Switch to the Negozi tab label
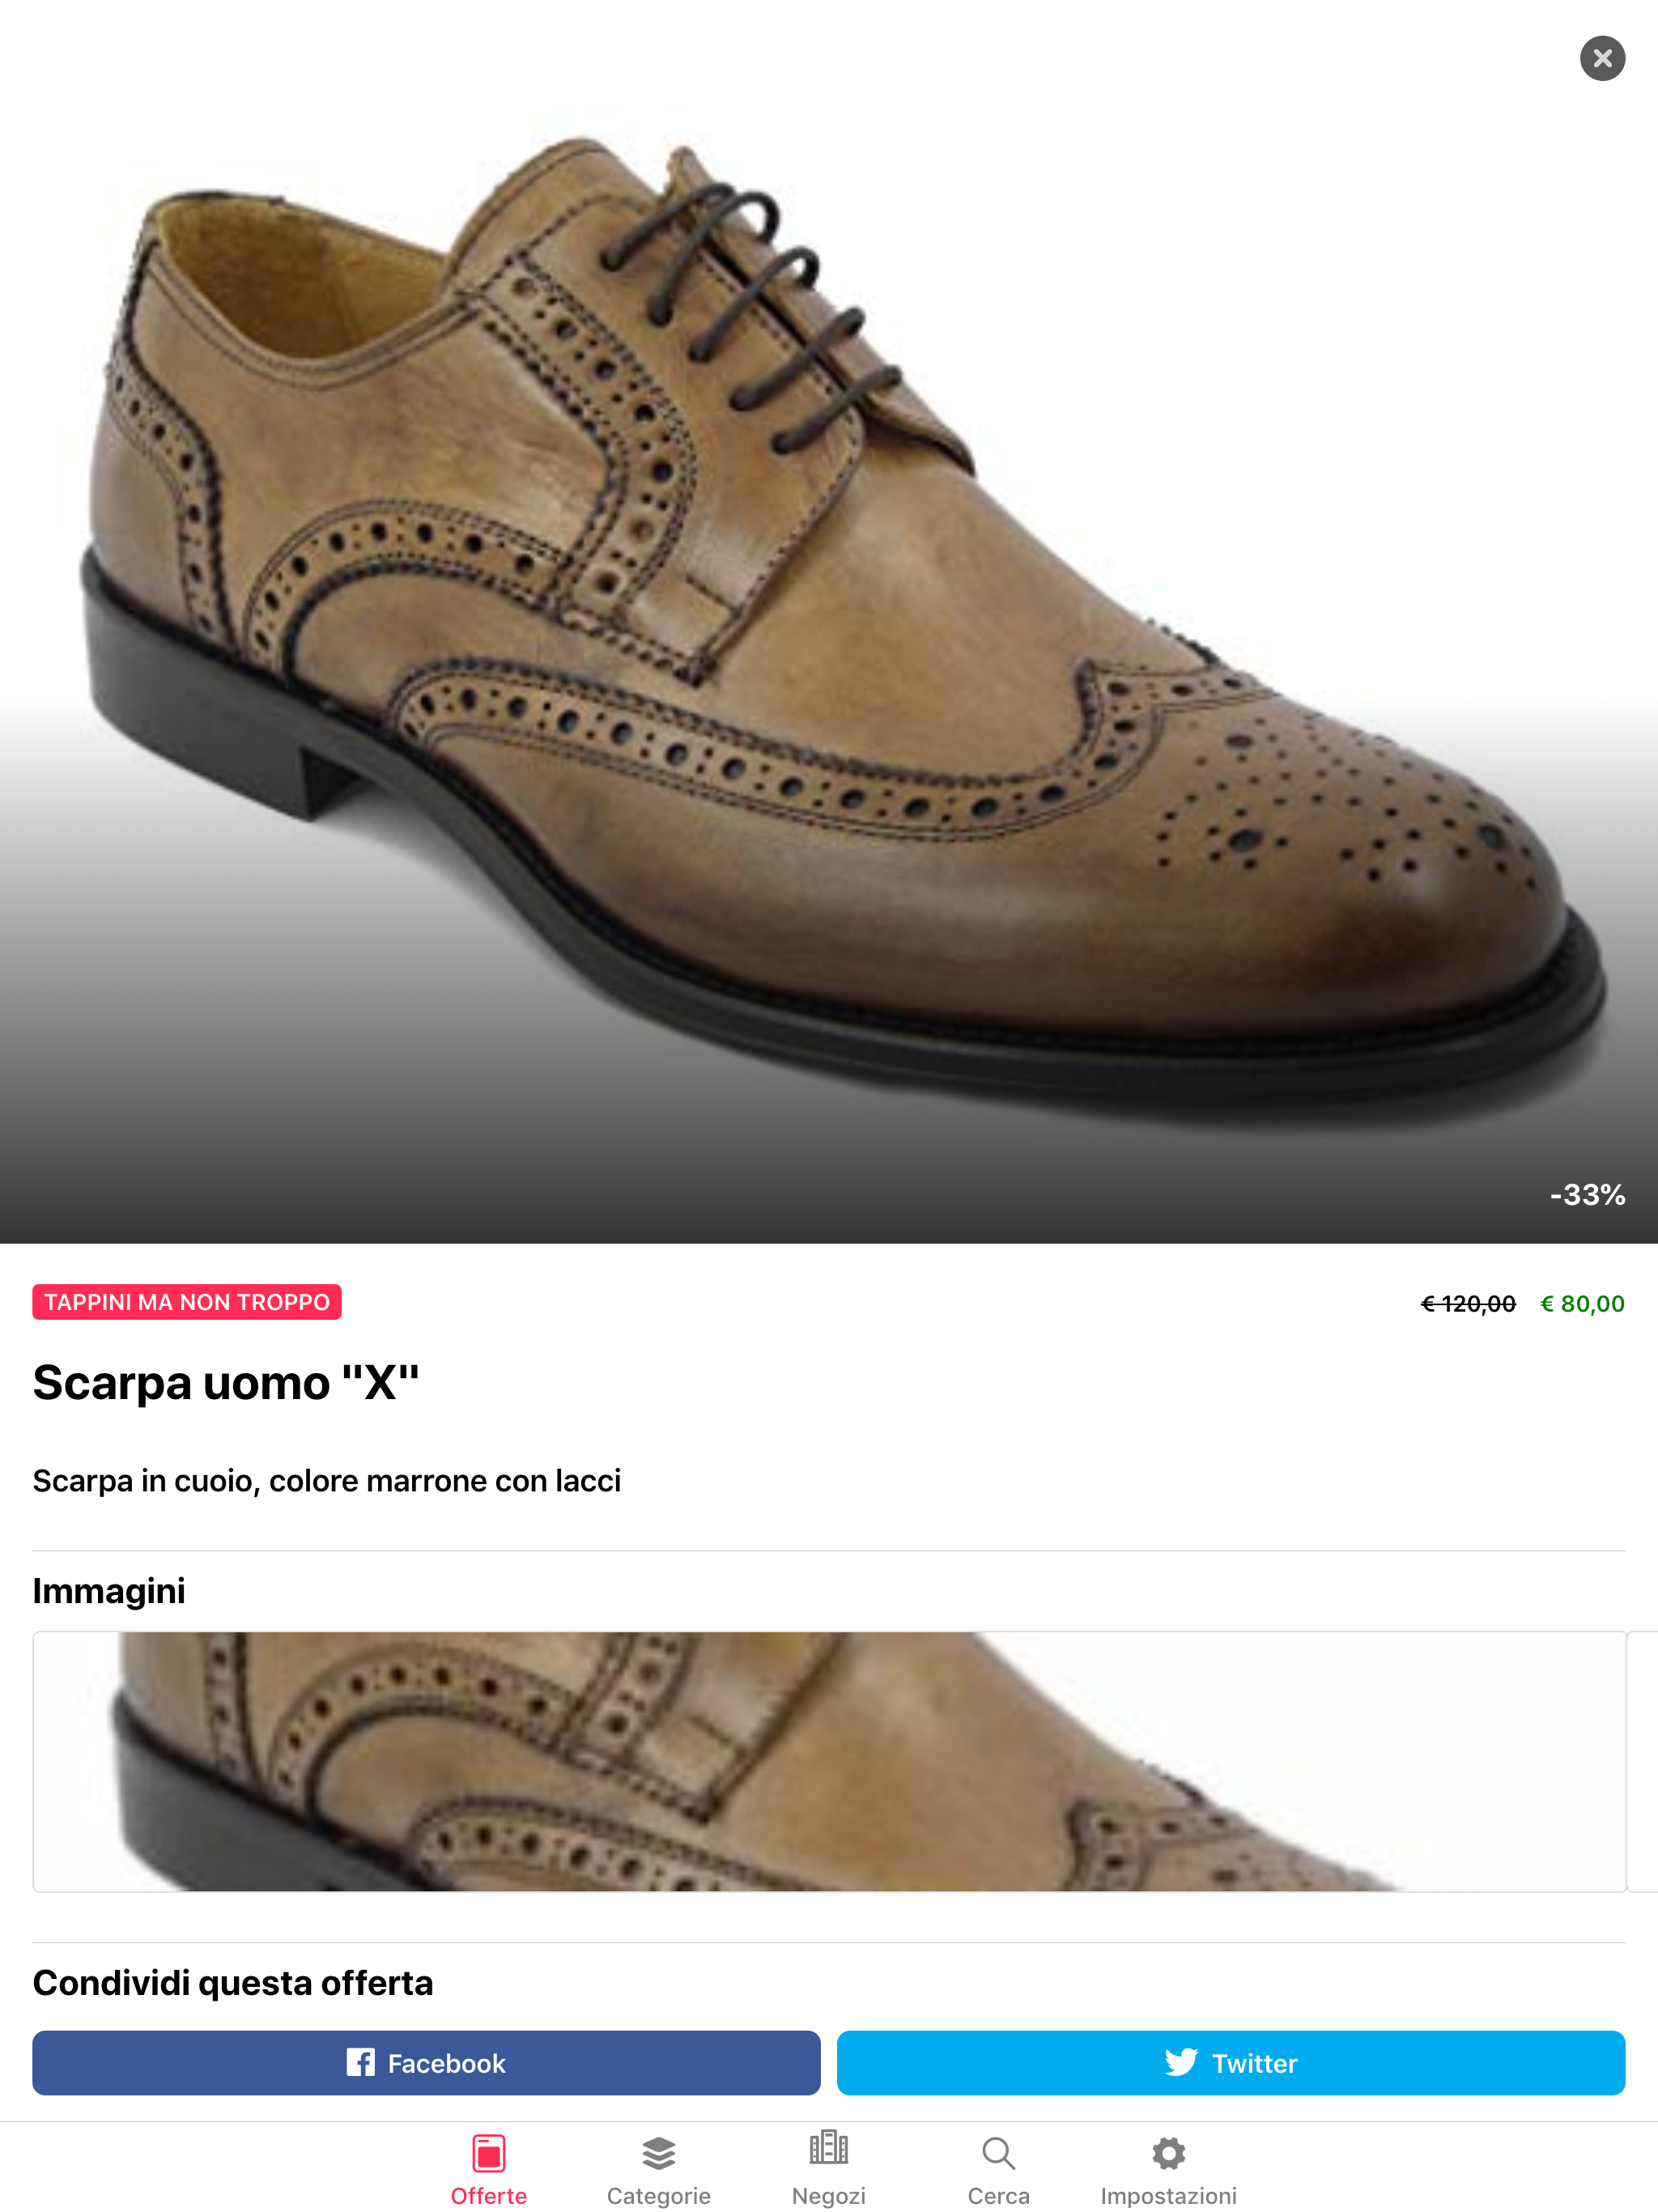This screenshot has width=1658, height=2212. [828, 2195]
